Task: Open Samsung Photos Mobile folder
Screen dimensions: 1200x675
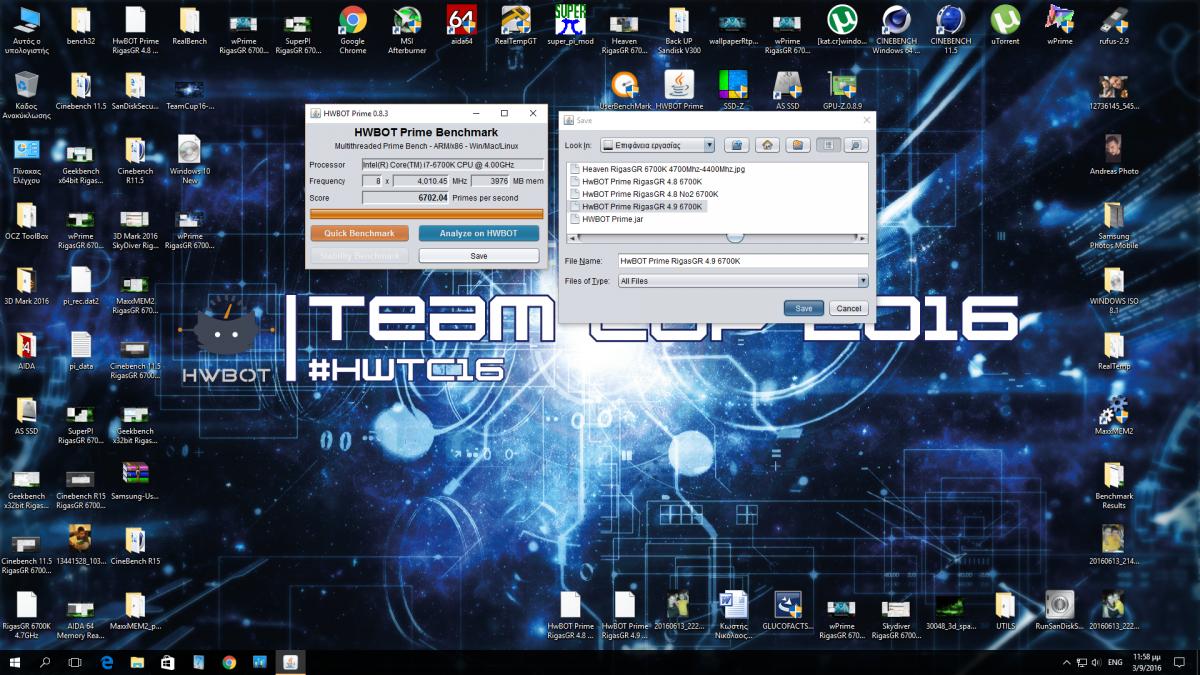Action: [1114, 226]
